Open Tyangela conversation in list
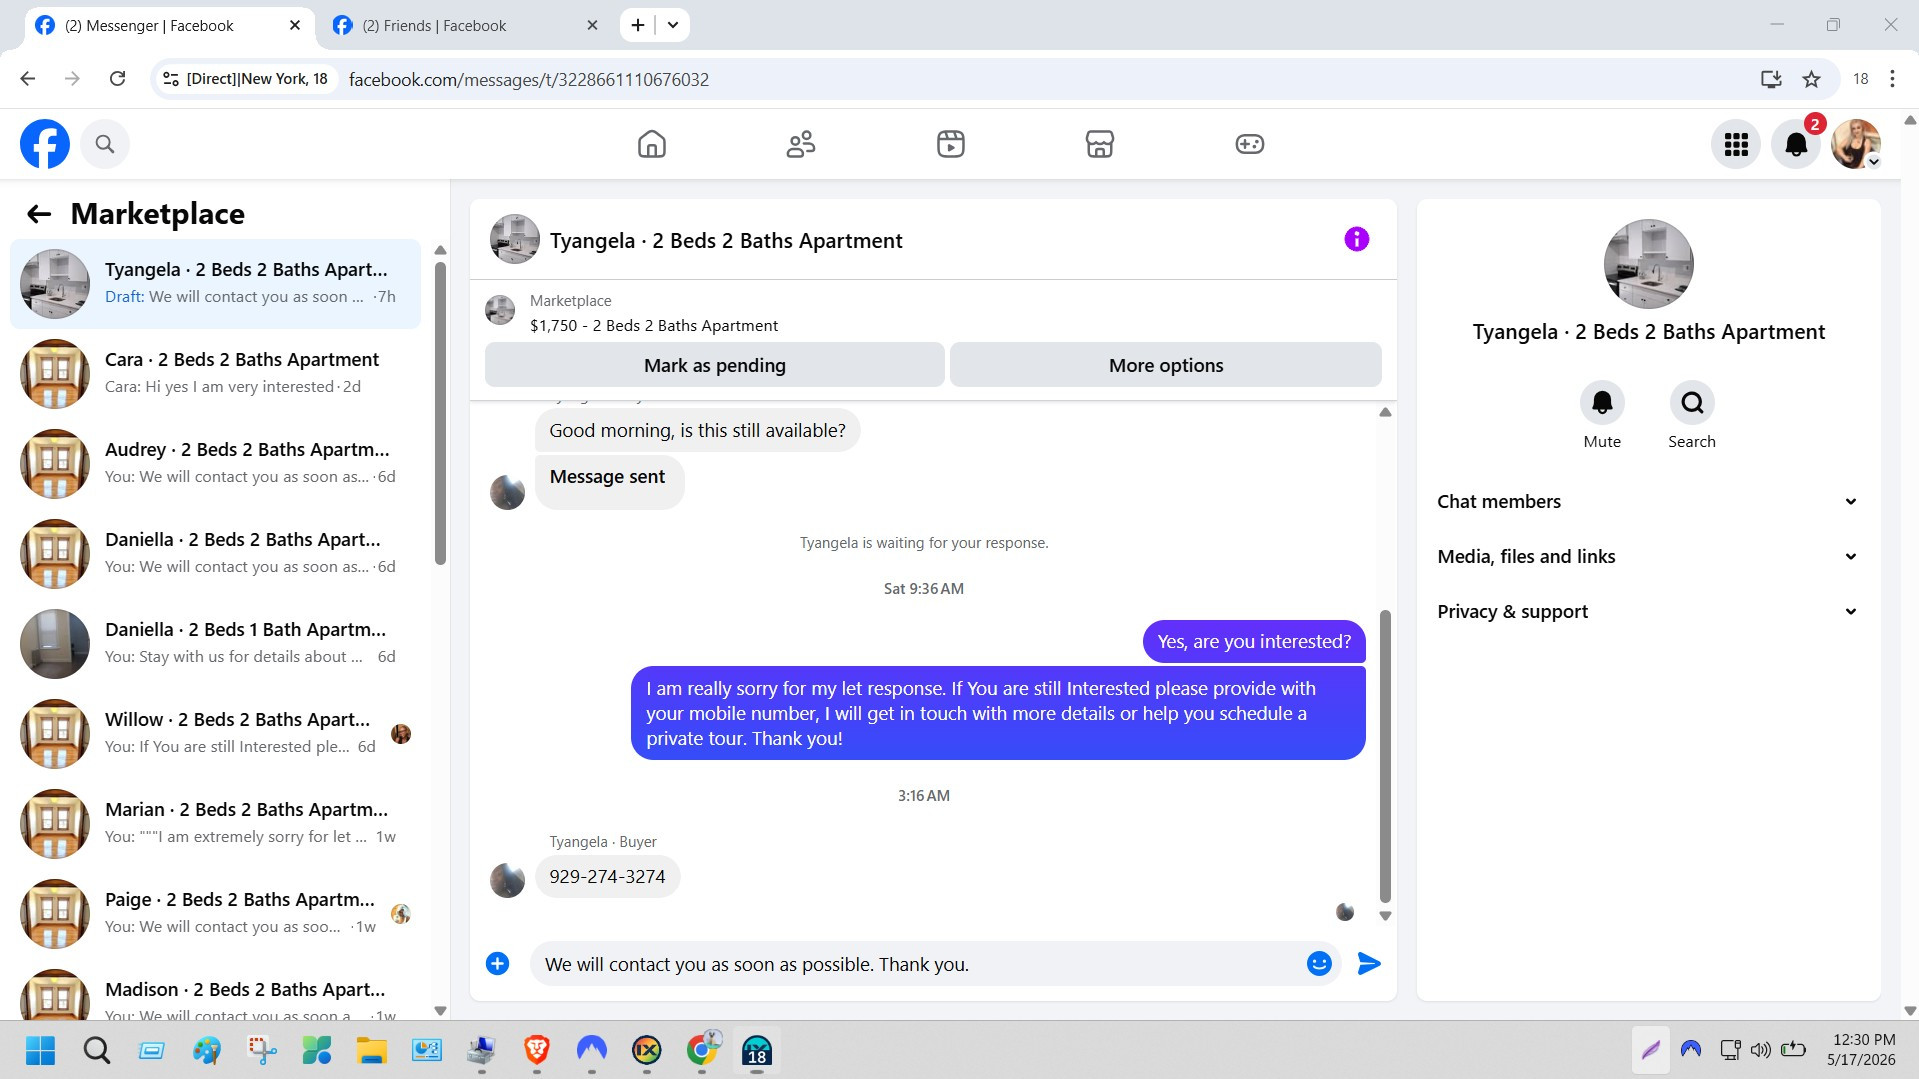 (215, 284)
